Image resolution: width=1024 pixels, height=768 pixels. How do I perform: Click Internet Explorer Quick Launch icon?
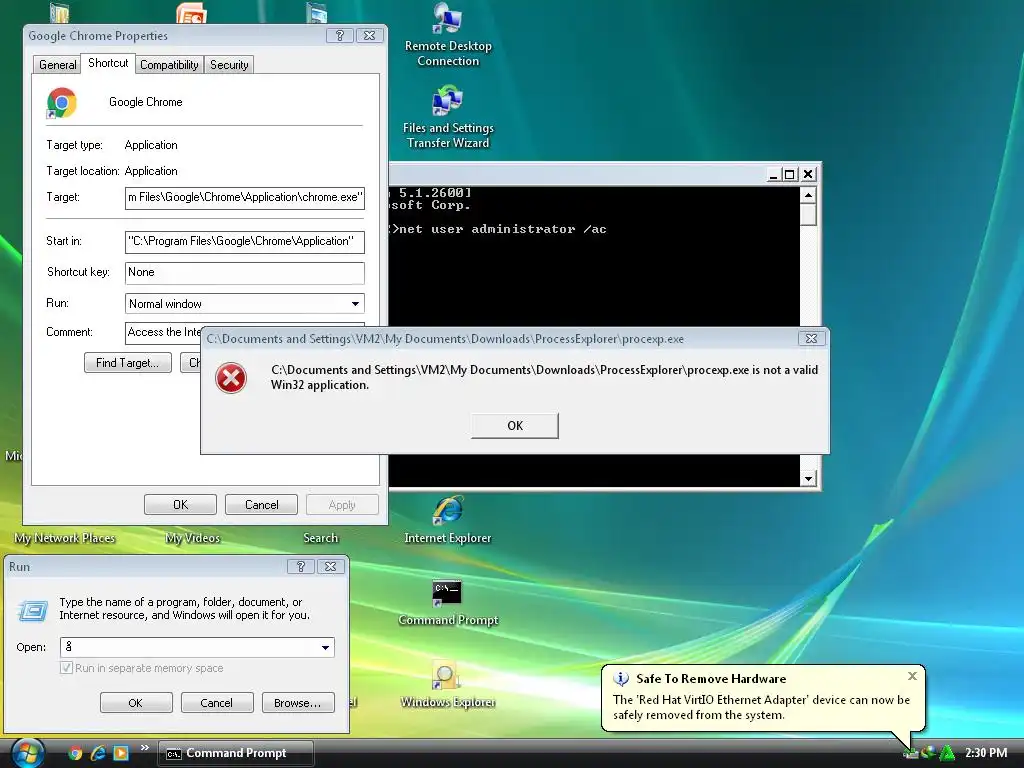(98, 753)
